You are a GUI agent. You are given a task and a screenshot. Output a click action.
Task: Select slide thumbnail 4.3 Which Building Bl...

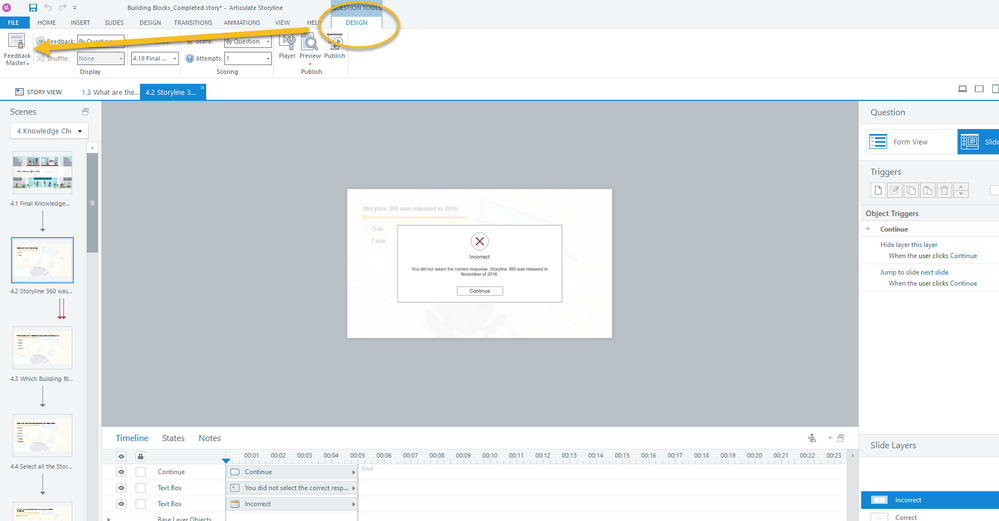click(42, 348)
